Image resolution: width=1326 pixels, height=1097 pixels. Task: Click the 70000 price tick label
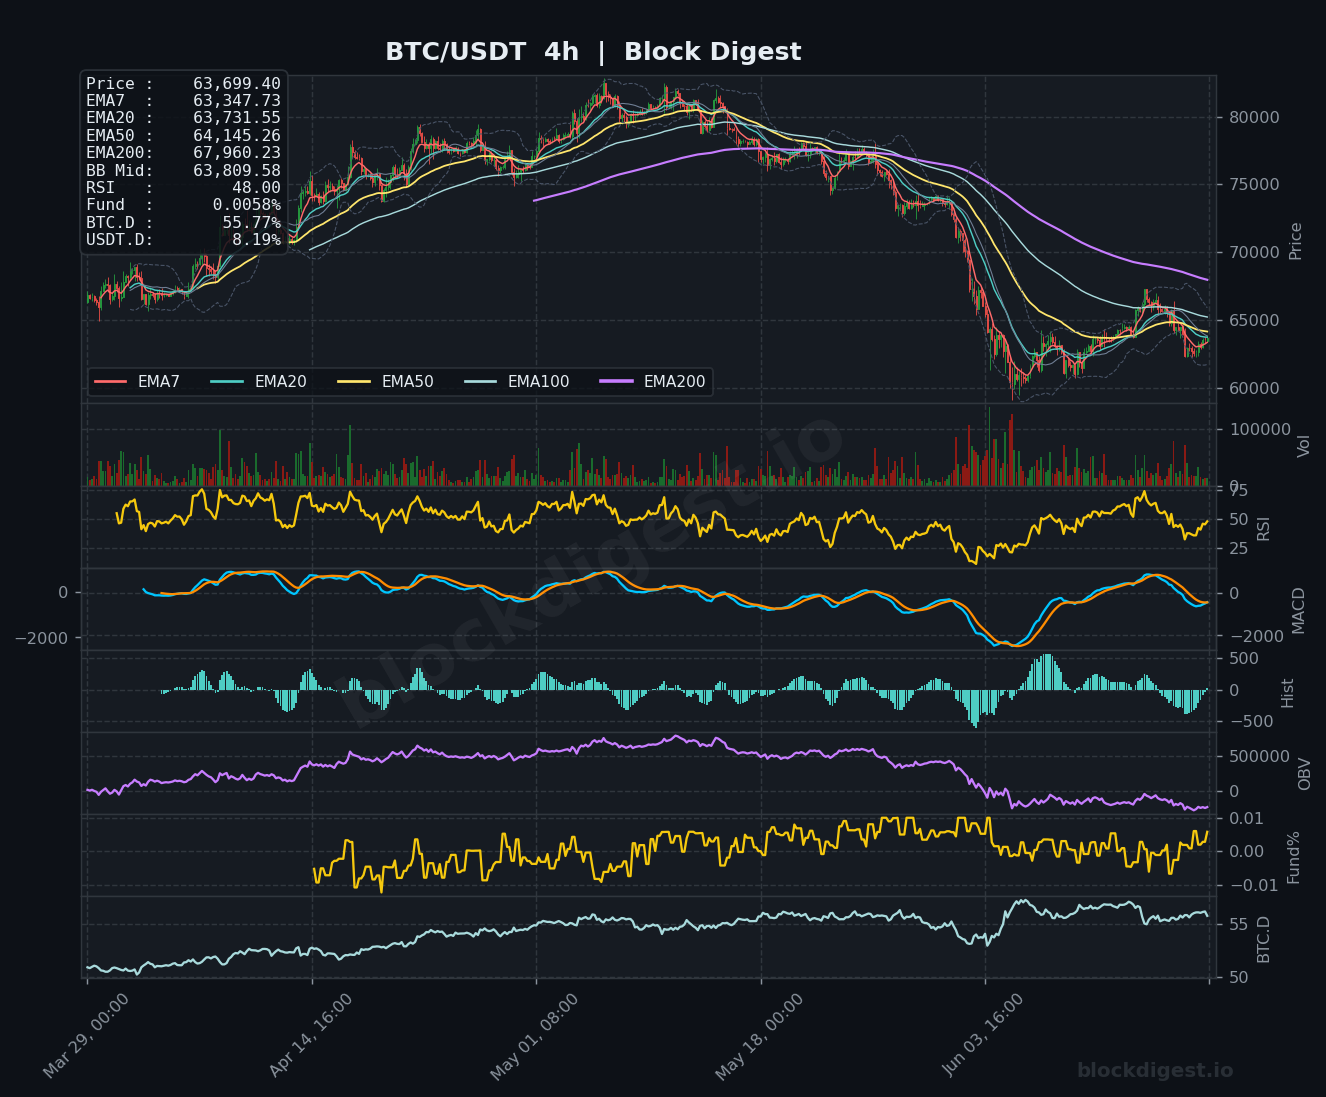[x=1254, y=253]
